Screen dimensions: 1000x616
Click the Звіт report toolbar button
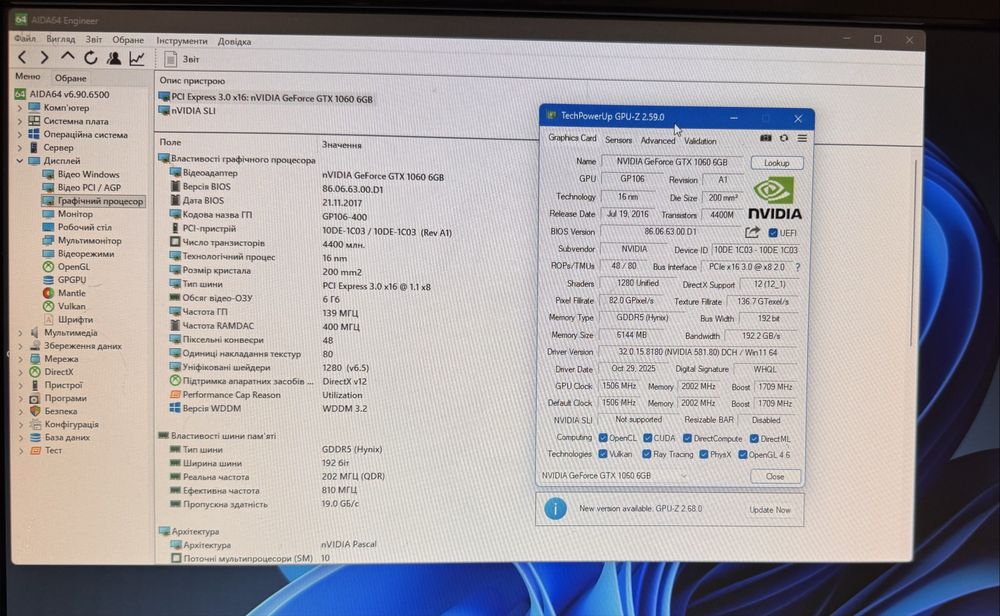pyautogui.click(x=182, y=59)
